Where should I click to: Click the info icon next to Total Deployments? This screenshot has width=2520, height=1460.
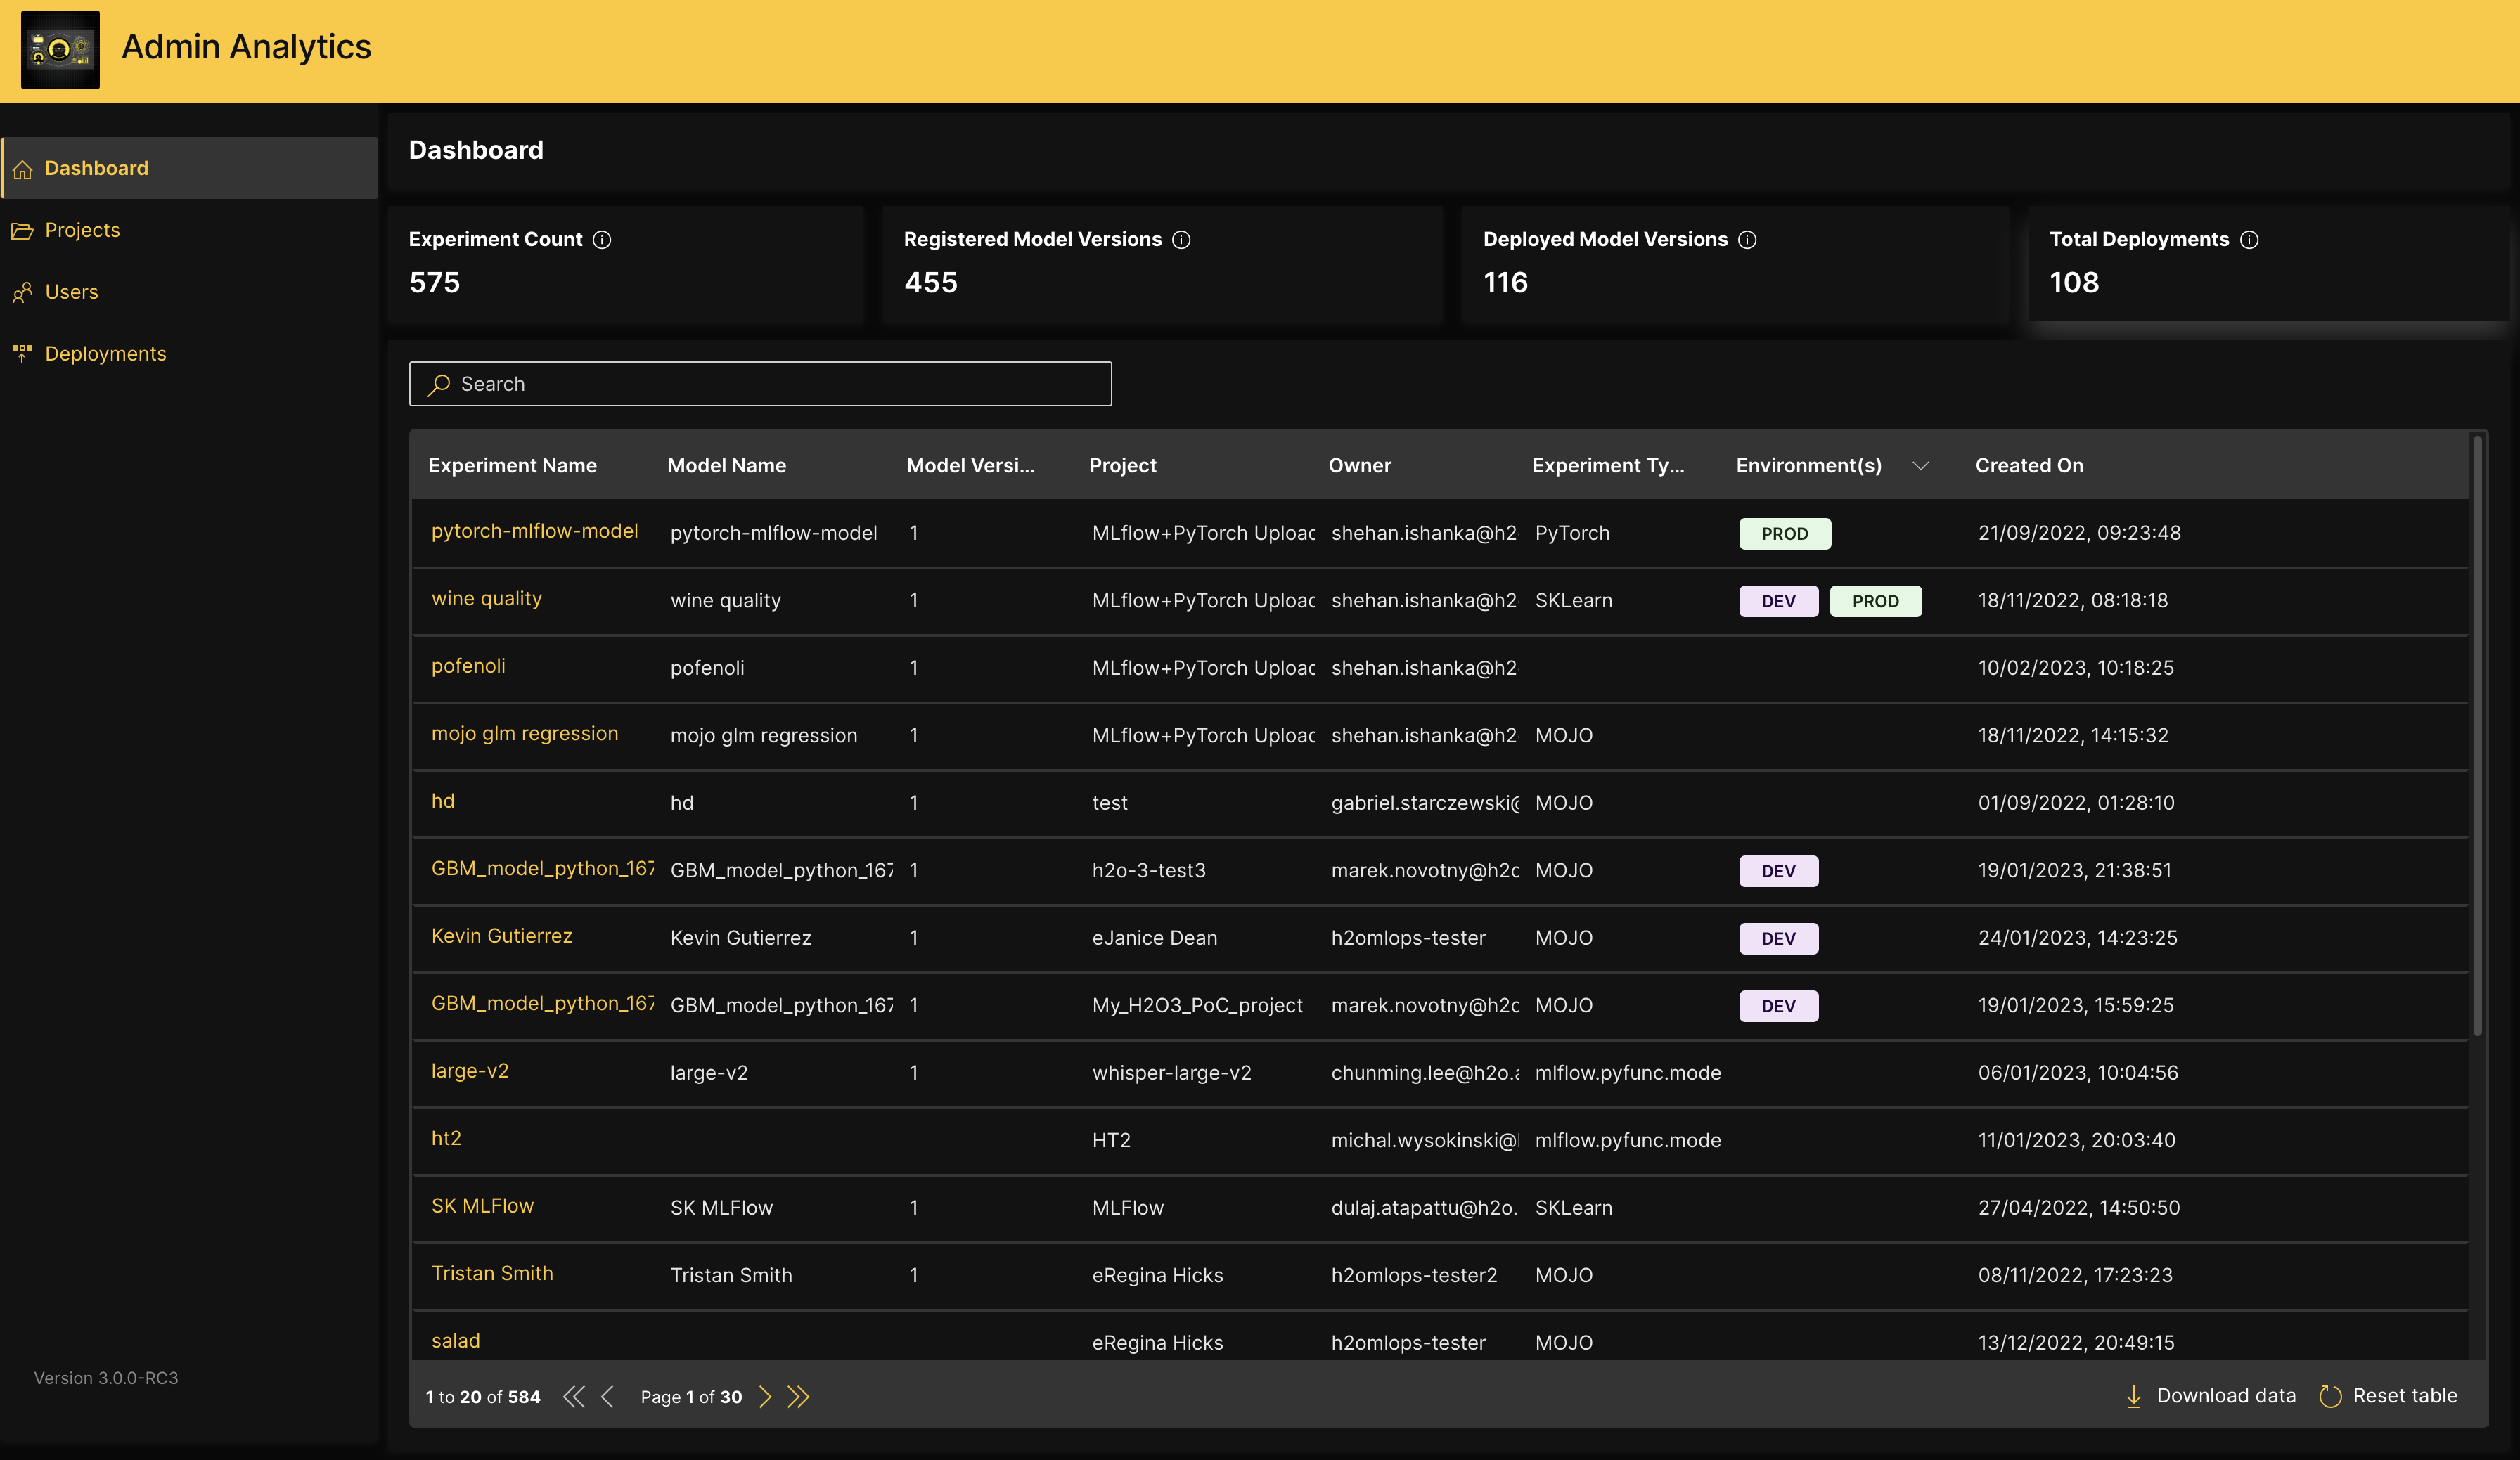pyautogui.click(x=2249, y=240)
